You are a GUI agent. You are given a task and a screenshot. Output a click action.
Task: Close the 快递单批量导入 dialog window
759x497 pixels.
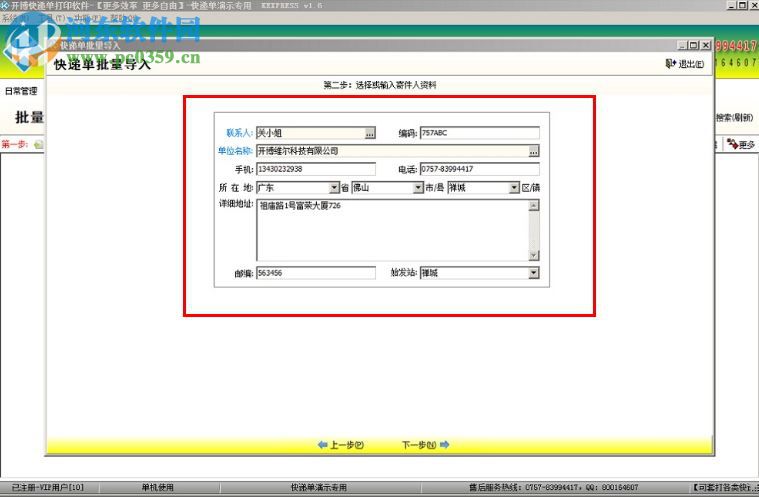pyautogui.click(x=706, y=45)
